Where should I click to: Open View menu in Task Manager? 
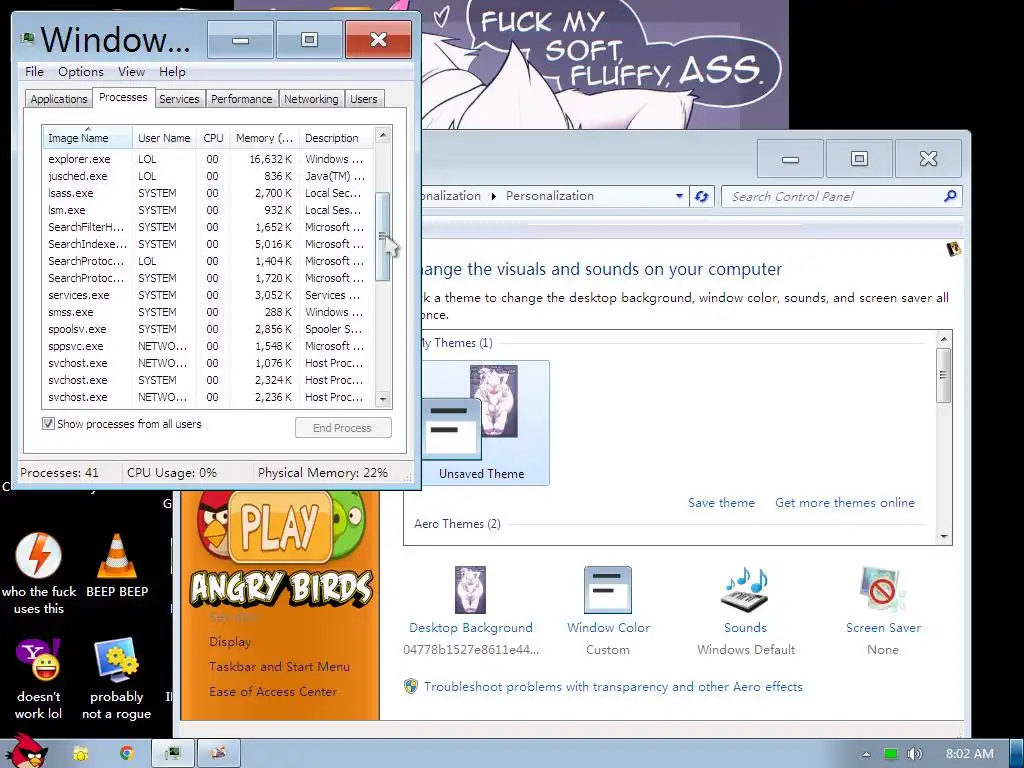coord(131,72)
